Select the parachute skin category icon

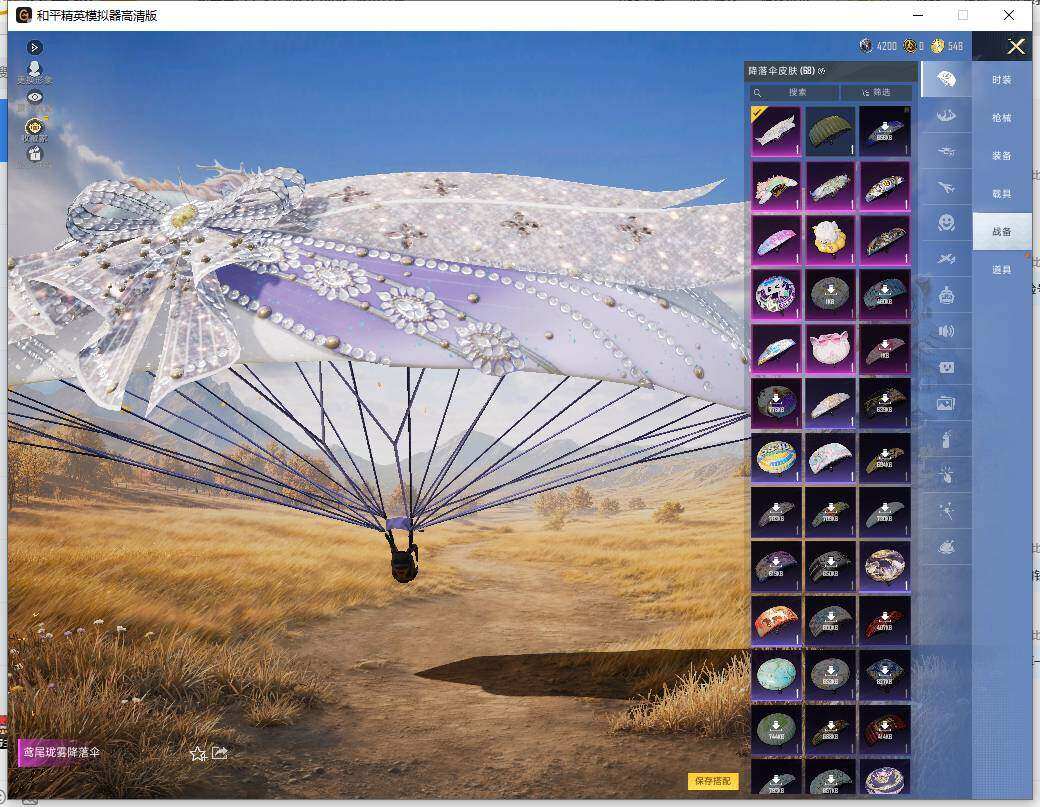pyautogui.click(x=946, y=79)
